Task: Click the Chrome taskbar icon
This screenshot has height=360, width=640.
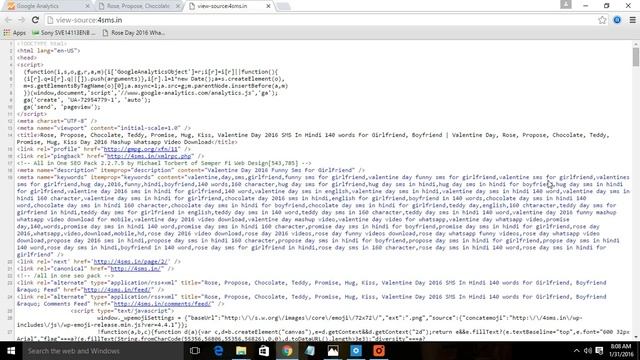Action: tap(287, 351)
